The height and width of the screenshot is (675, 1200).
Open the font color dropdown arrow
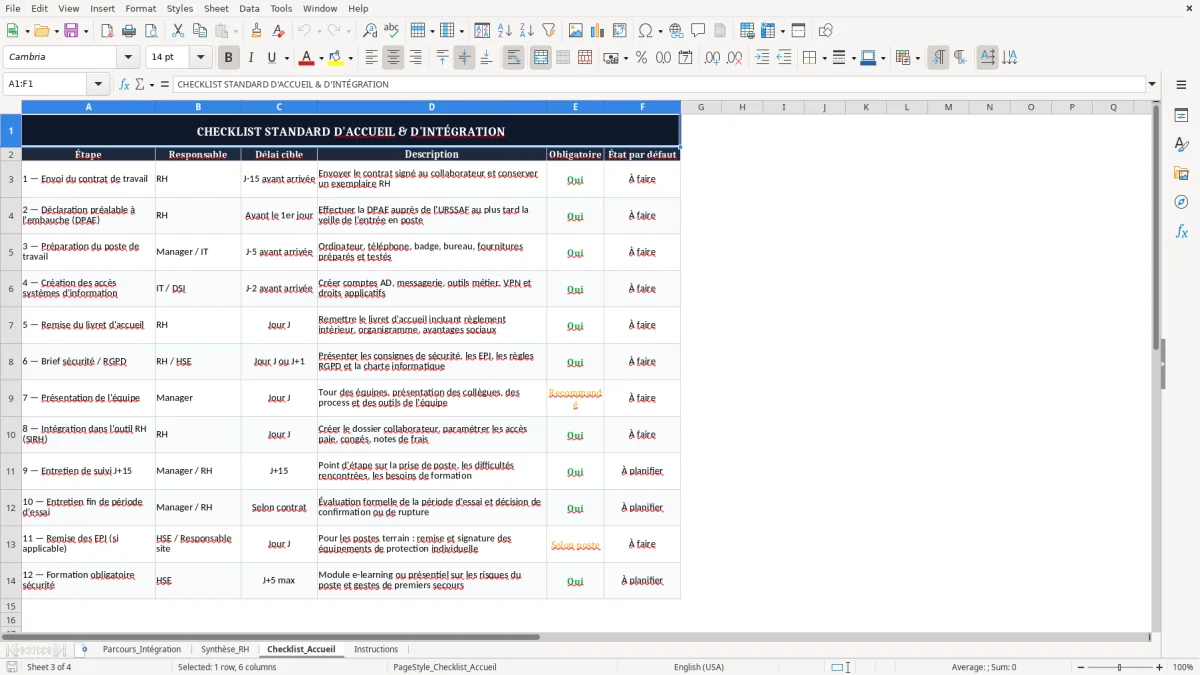(x=322, y=58)
